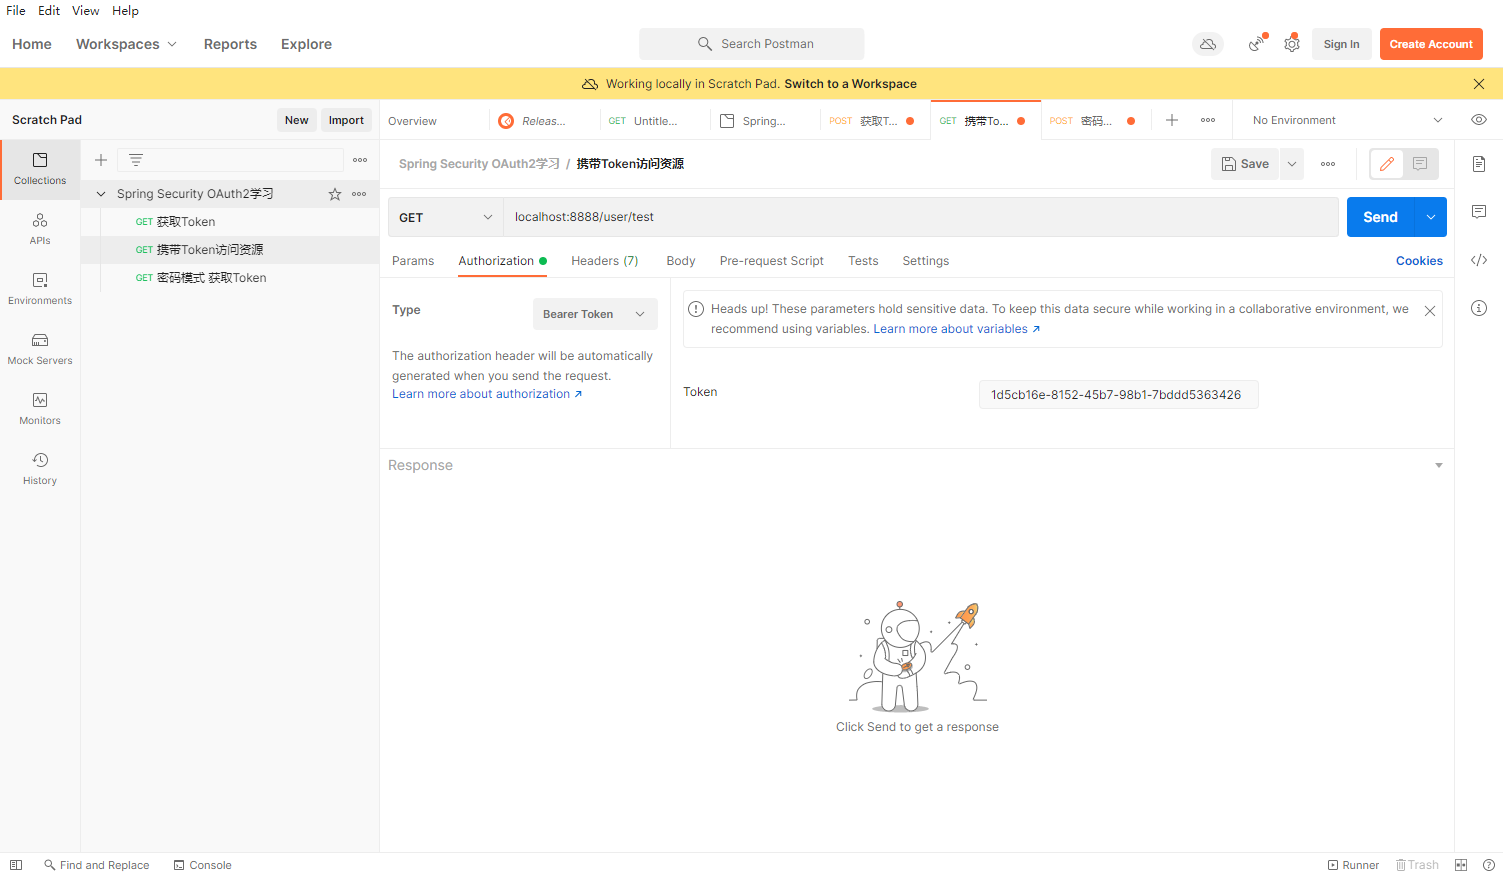Open the No Environment selector

(x=1346, y=120)
